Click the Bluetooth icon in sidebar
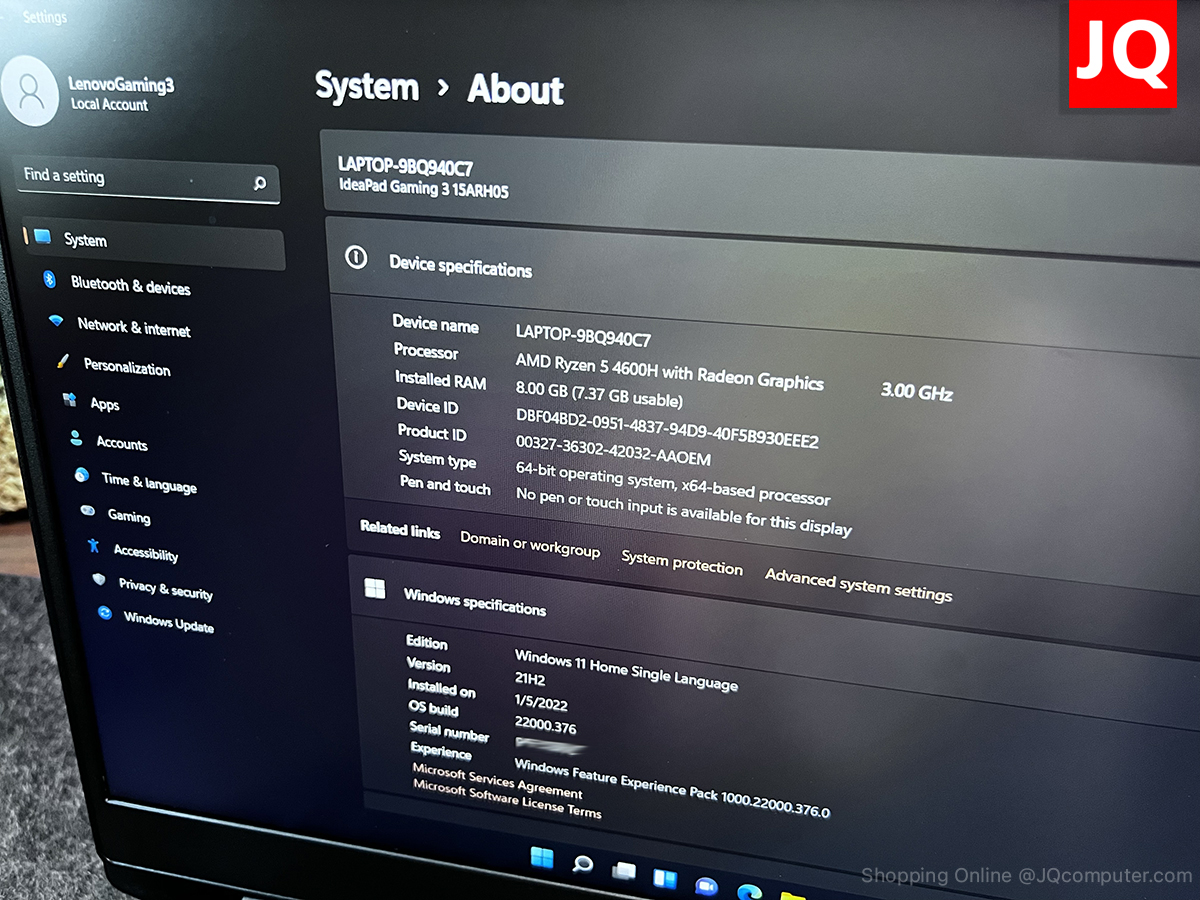1200x900 pixels. (x=49, y=280)
